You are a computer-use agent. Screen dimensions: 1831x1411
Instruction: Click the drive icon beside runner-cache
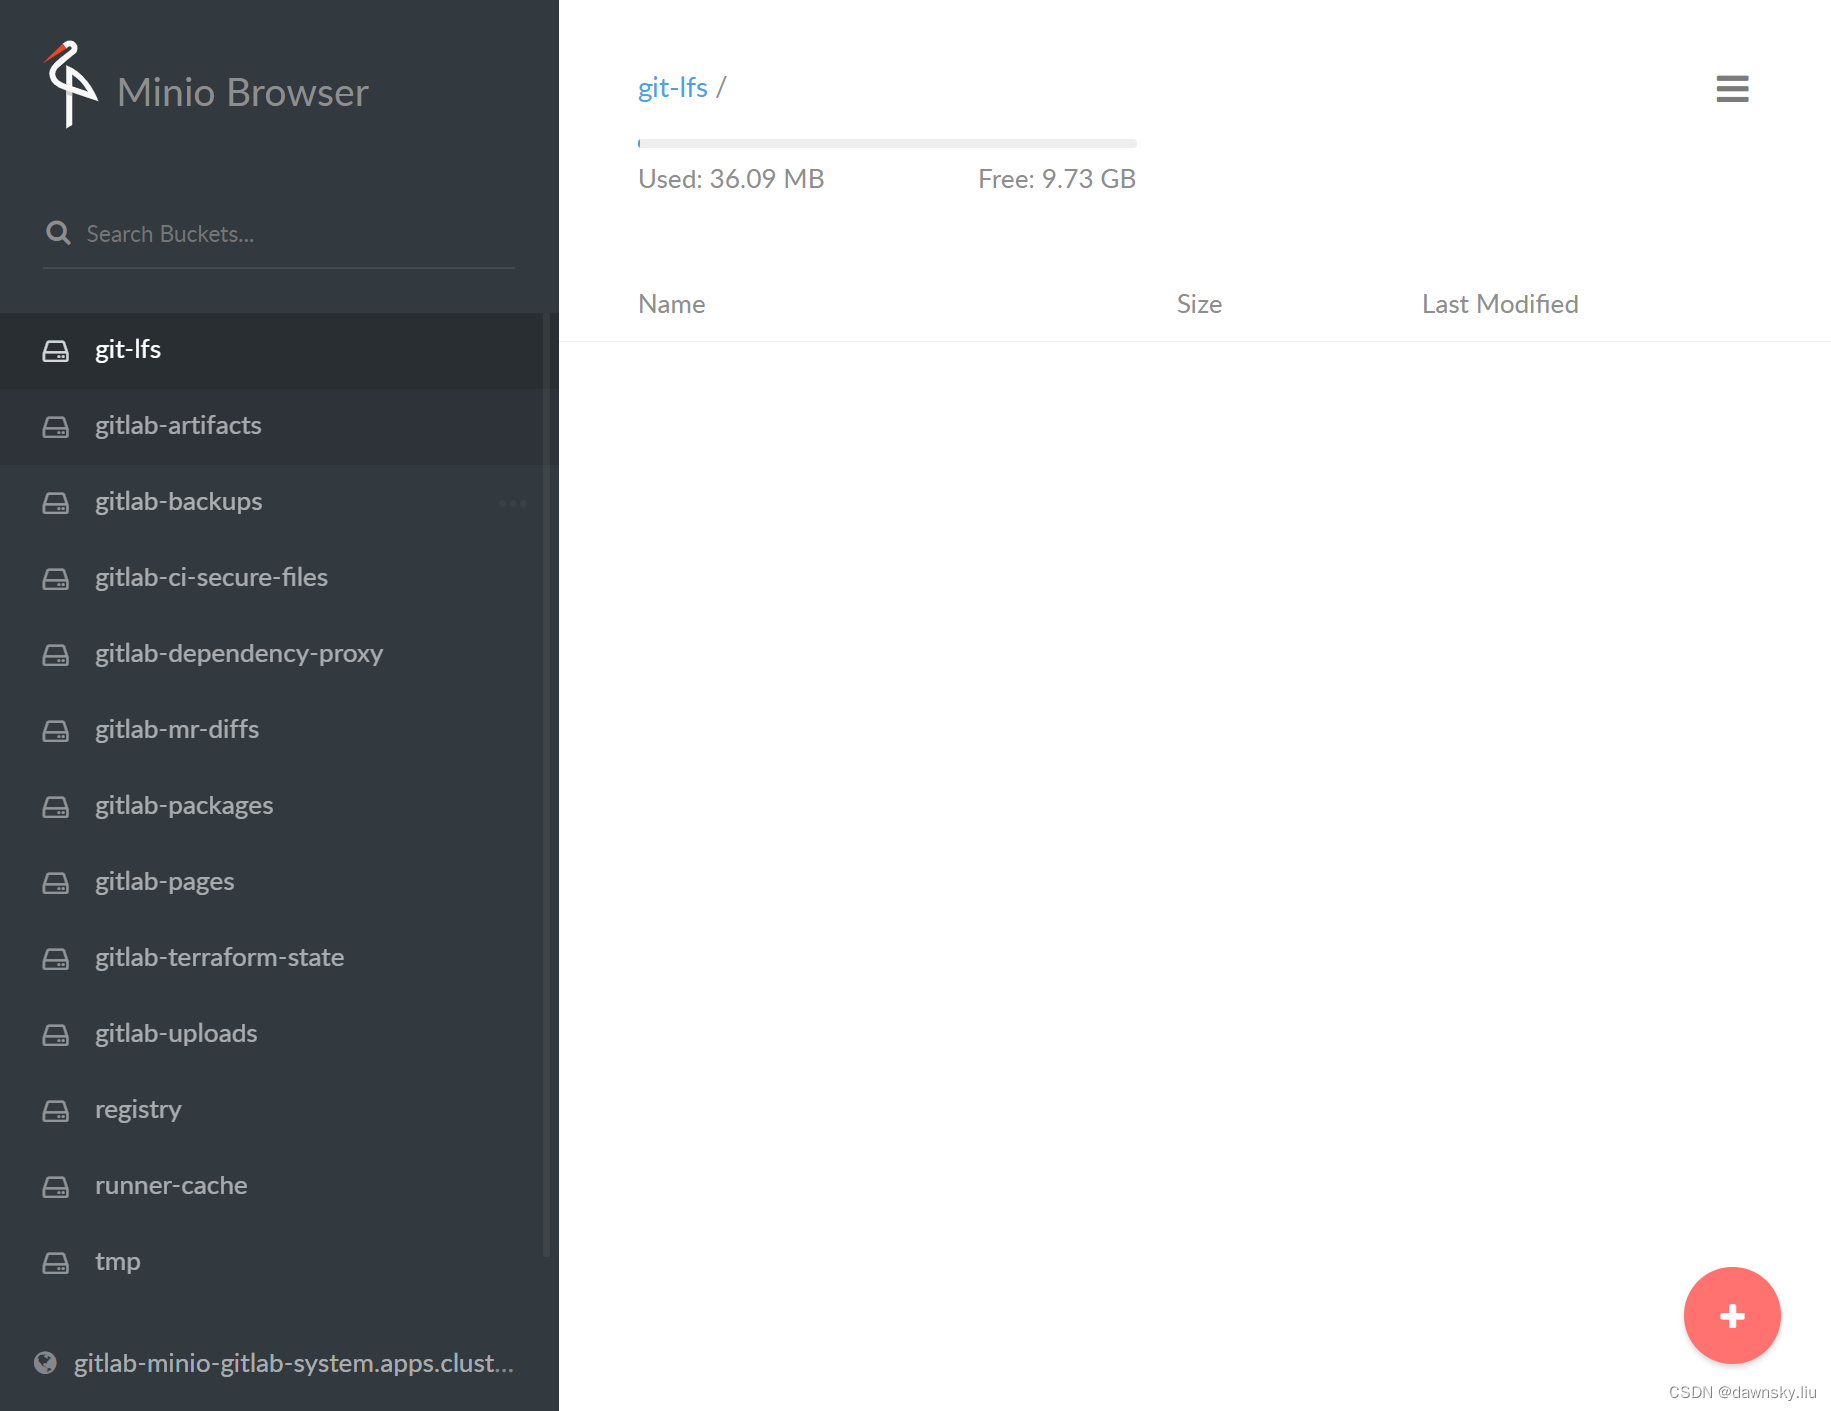click(x=56, y=1187)
